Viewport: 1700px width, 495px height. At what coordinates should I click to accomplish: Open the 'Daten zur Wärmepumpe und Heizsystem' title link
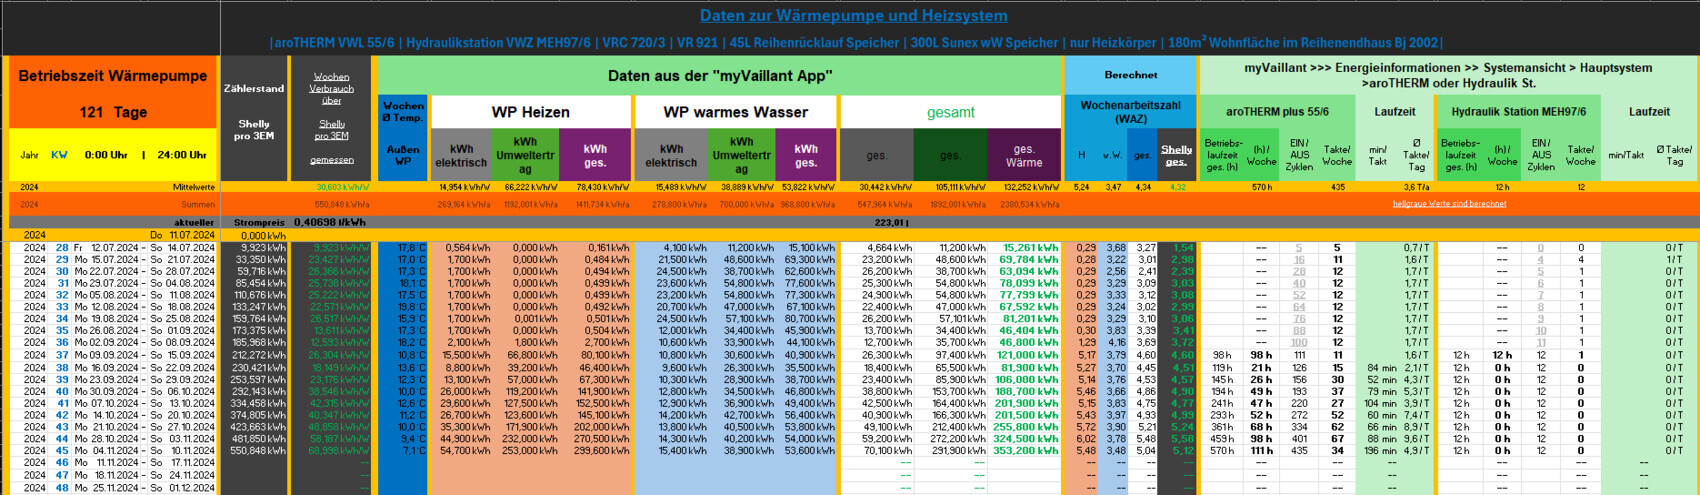pos(853,15)
